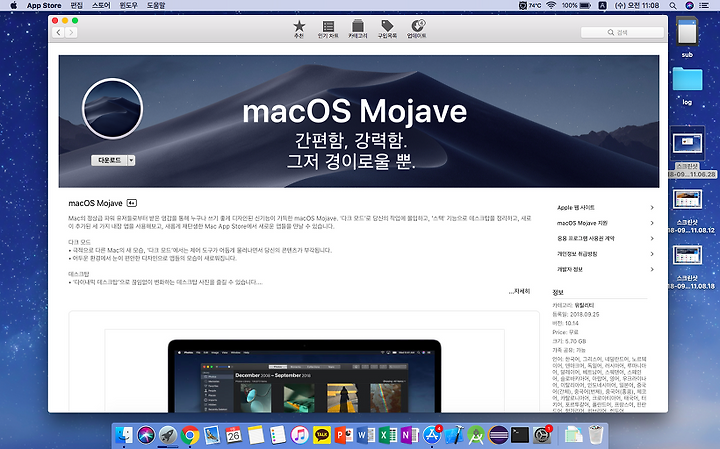Open Google Chrome from the Dock

click(x=190, y=435)
